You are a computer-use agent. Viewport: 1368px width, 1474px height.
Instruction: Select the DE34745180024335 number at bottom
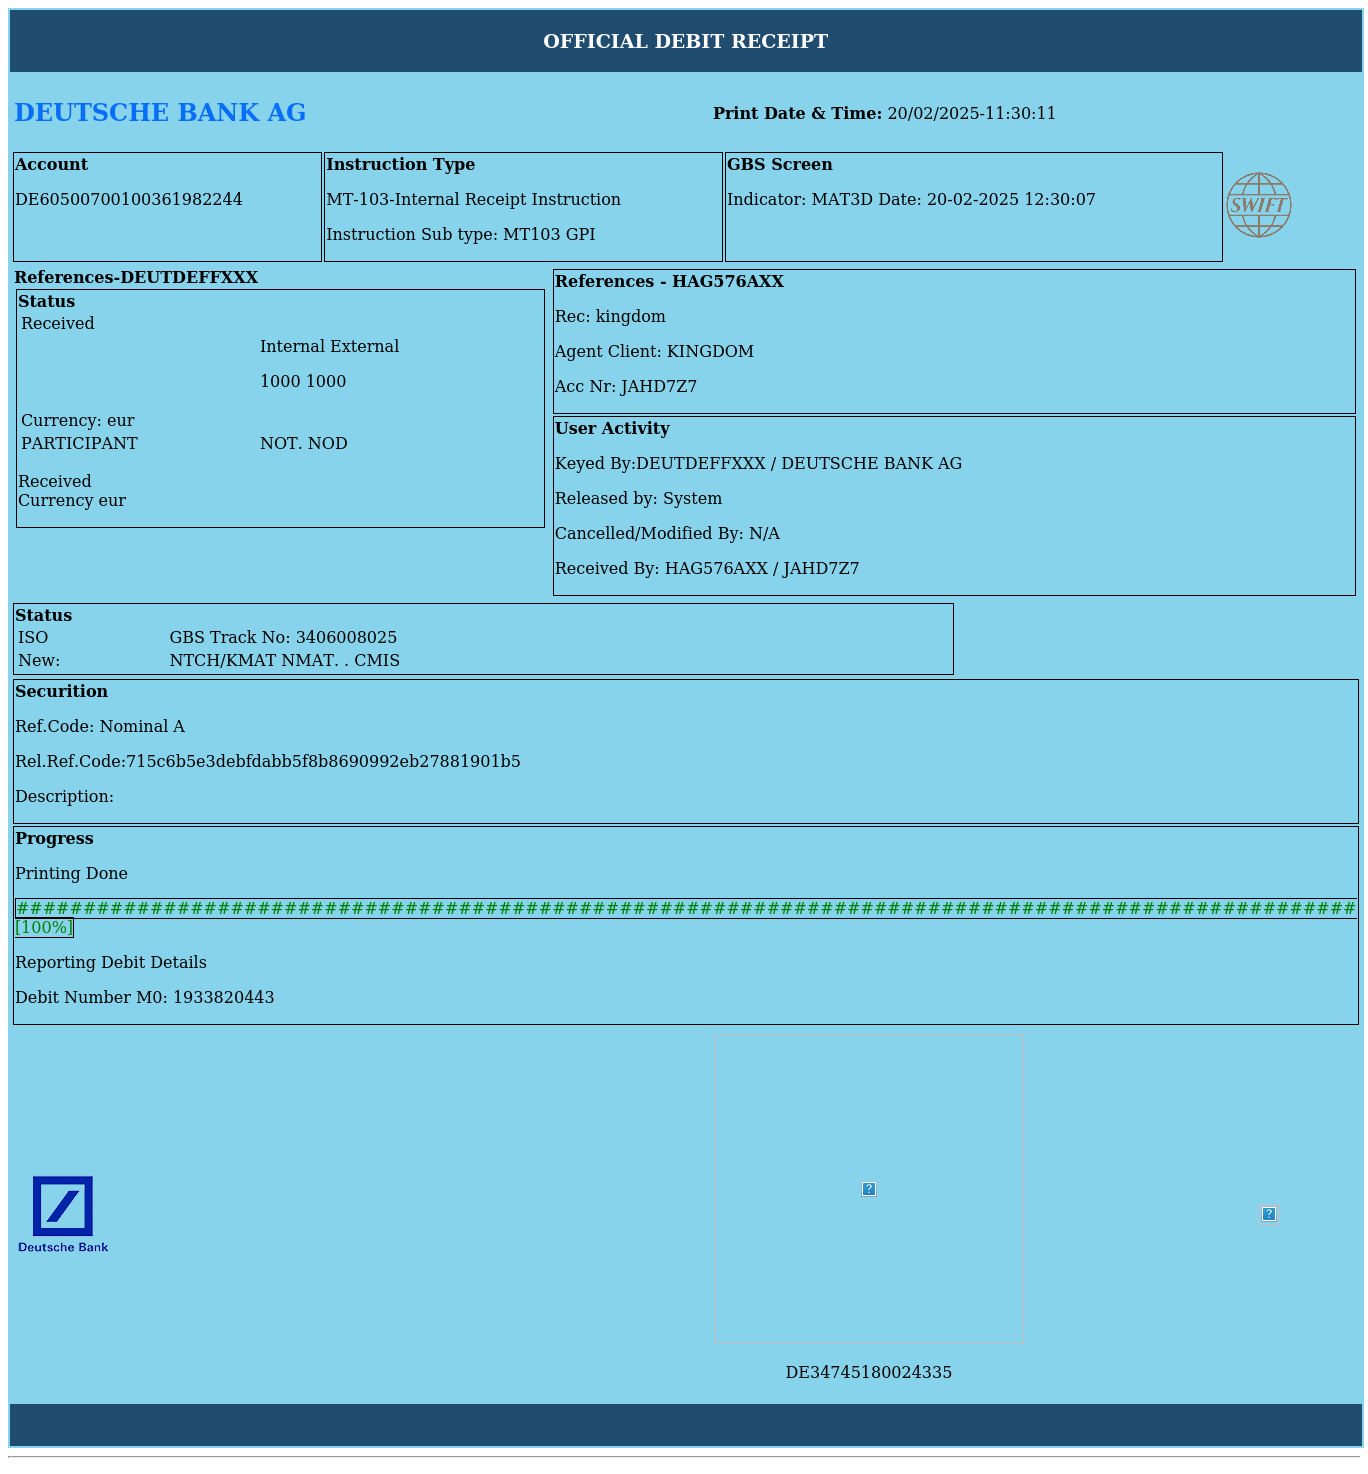pyautogui.click(x=868, y=1373)
